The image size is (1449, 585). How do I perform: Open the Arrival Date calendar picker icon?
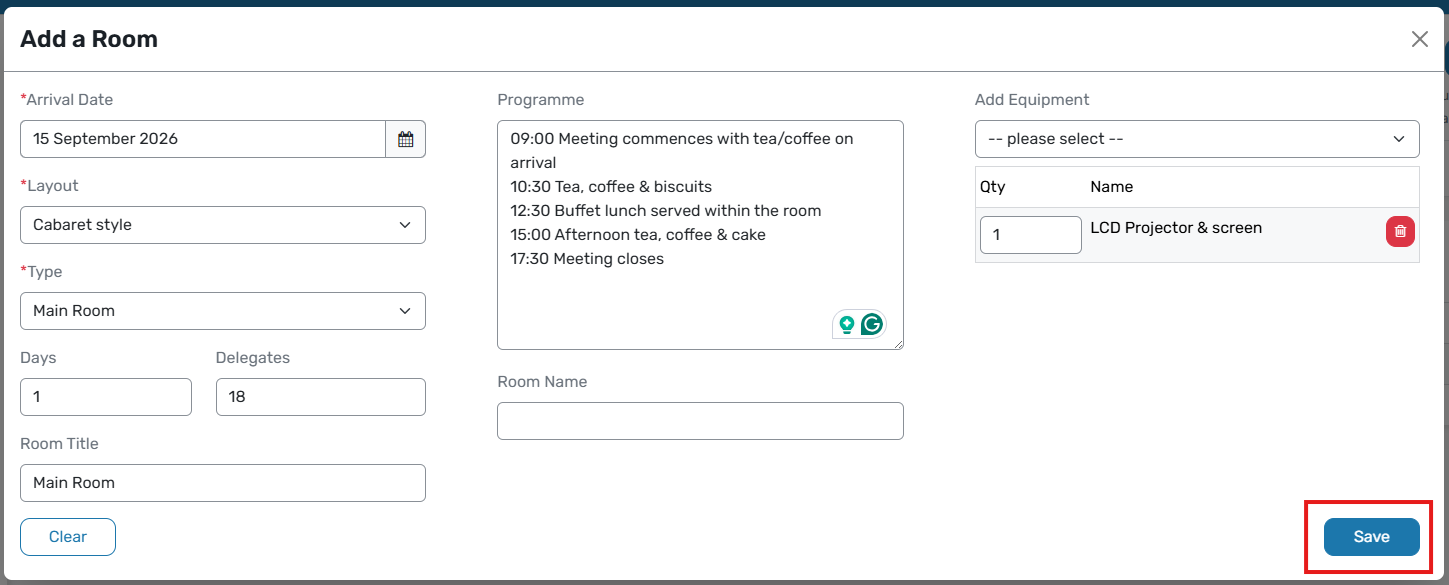tap(405, 139)
